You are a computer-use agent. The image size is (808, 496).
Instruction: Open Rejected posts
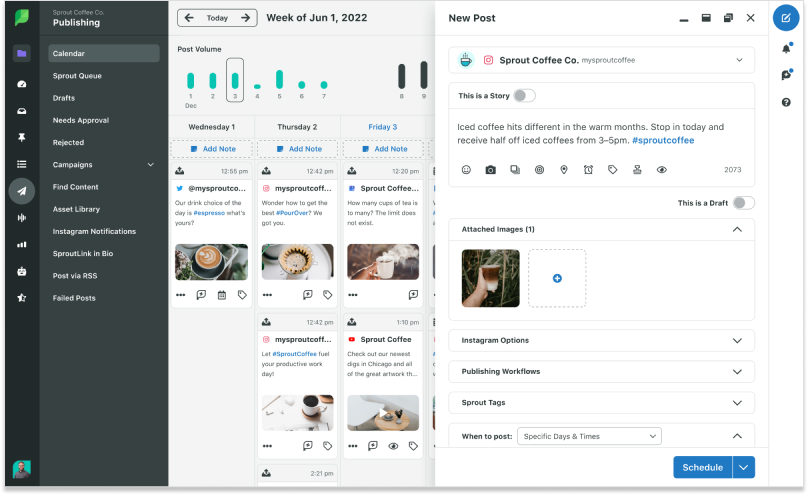click(68, 143)
